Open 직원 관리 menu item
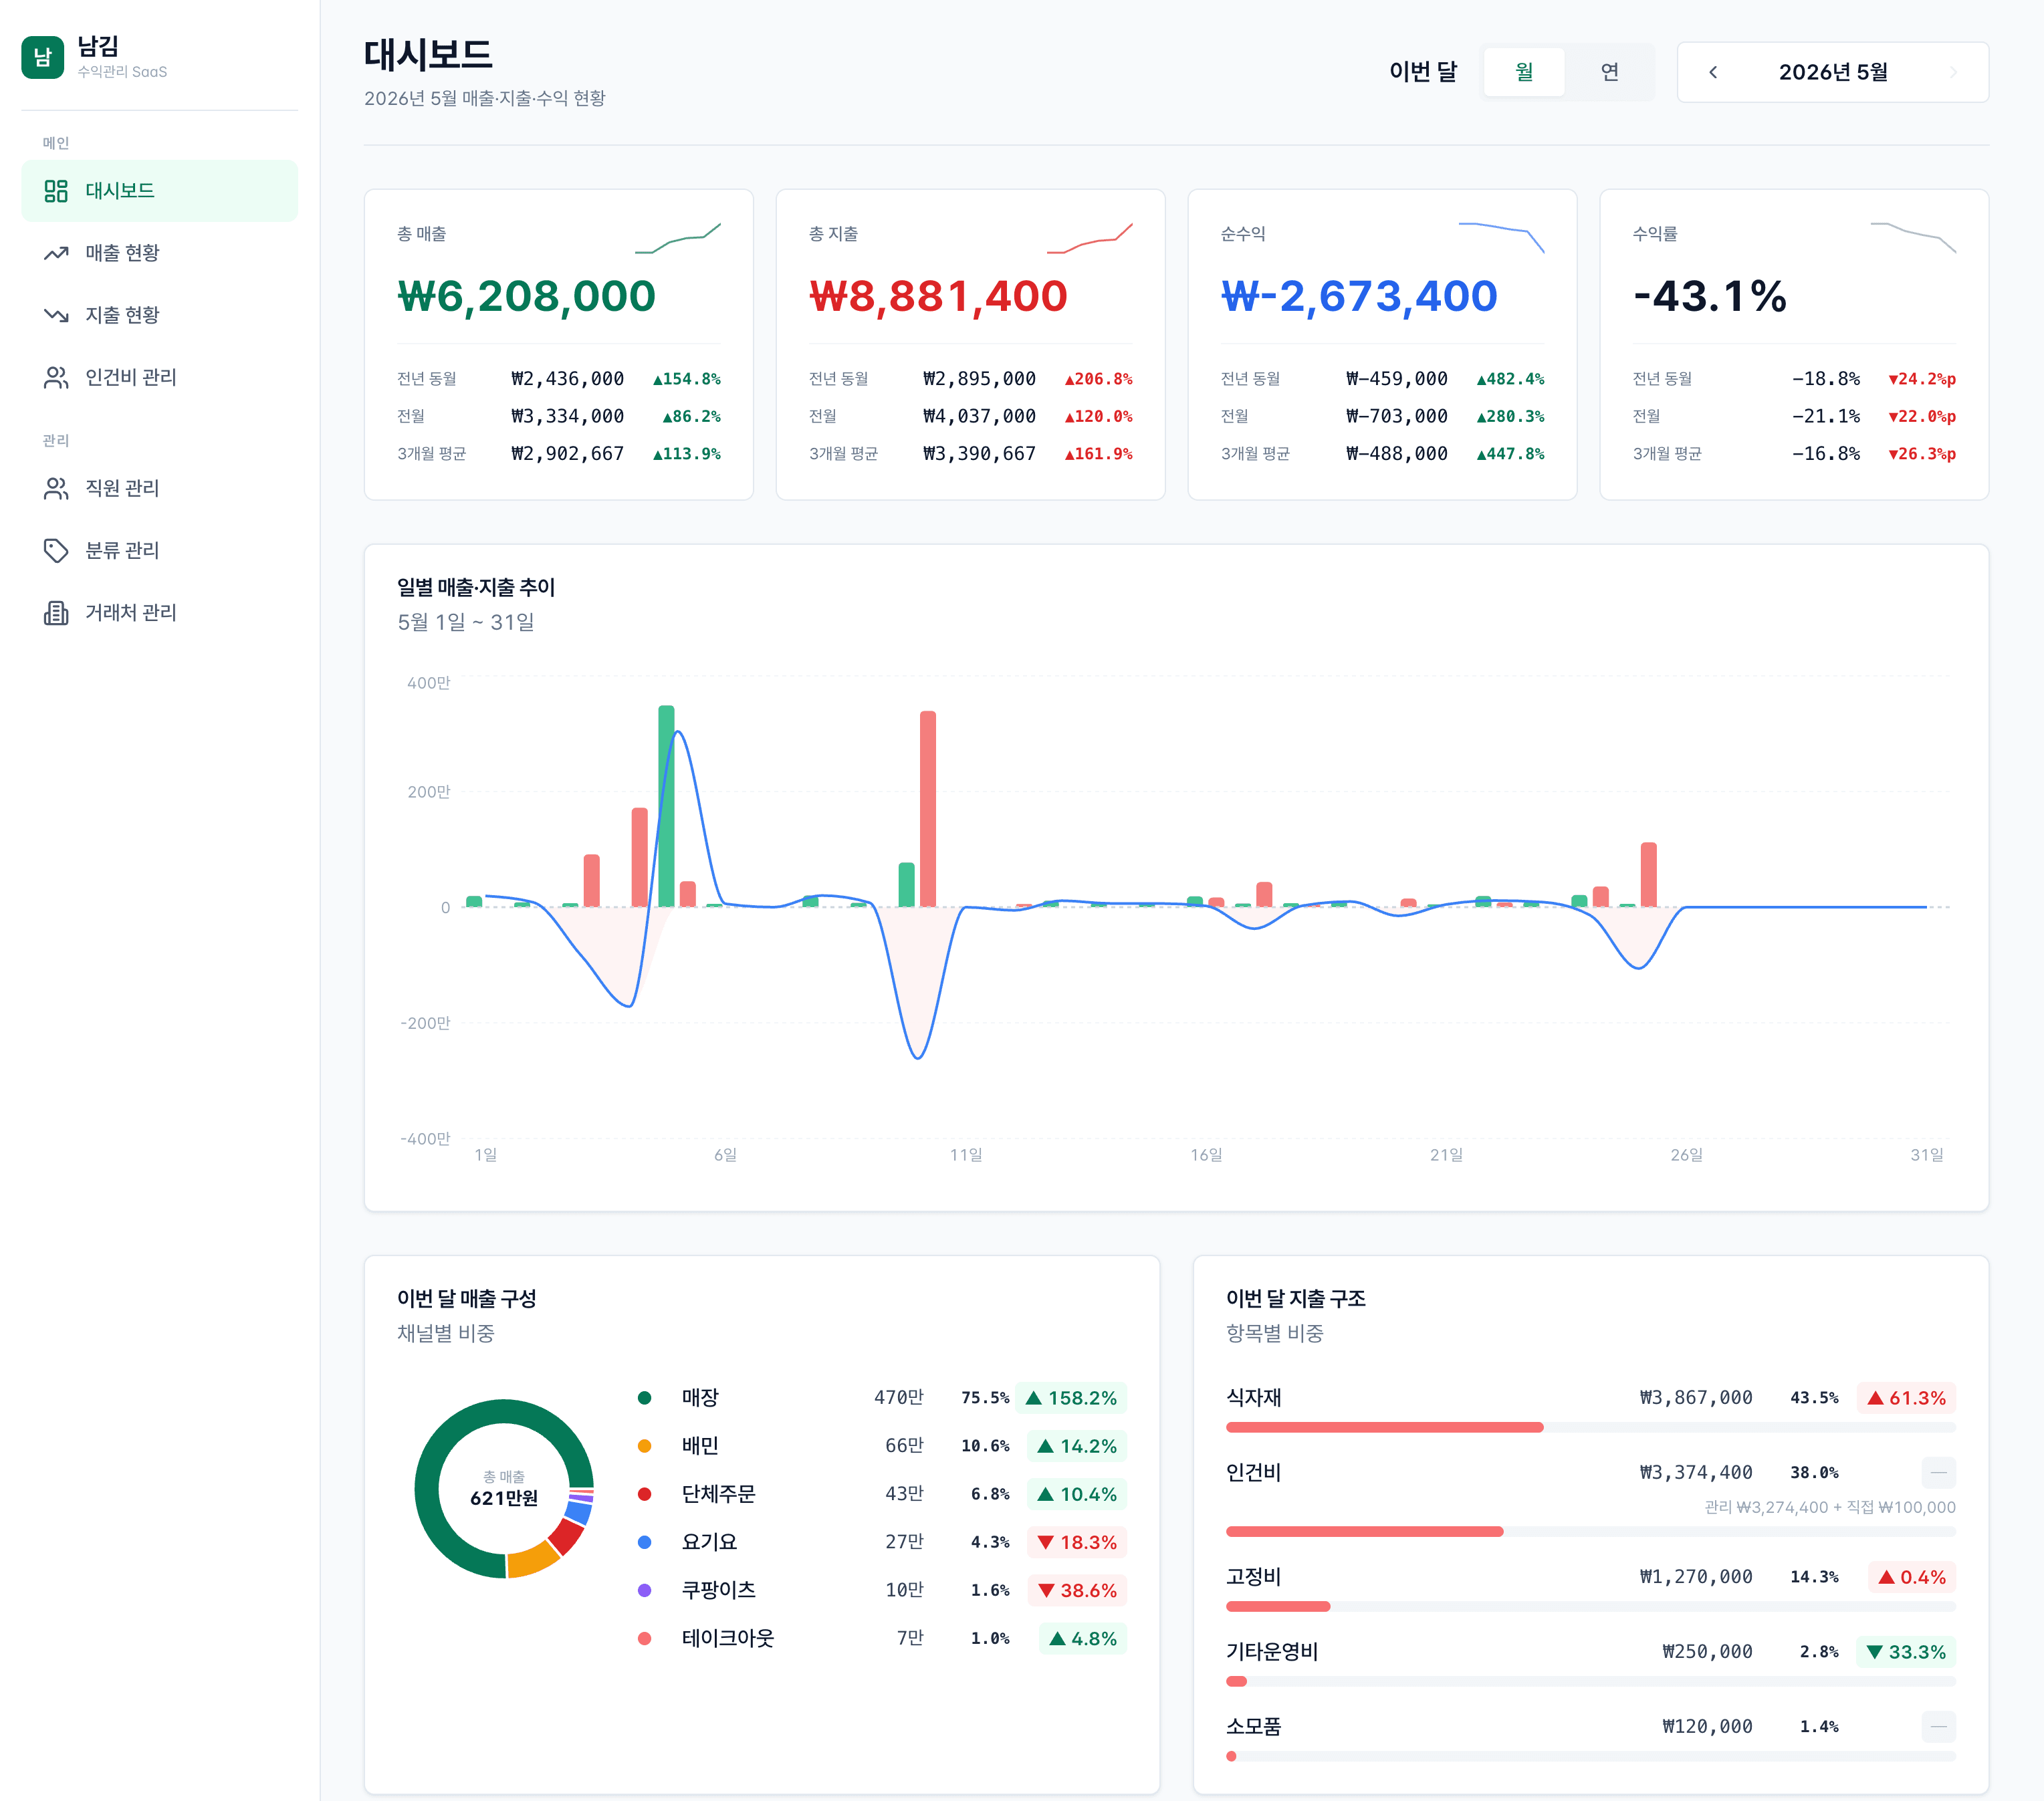This screenshot has height=1801, width=2044. tap(159, 488)
